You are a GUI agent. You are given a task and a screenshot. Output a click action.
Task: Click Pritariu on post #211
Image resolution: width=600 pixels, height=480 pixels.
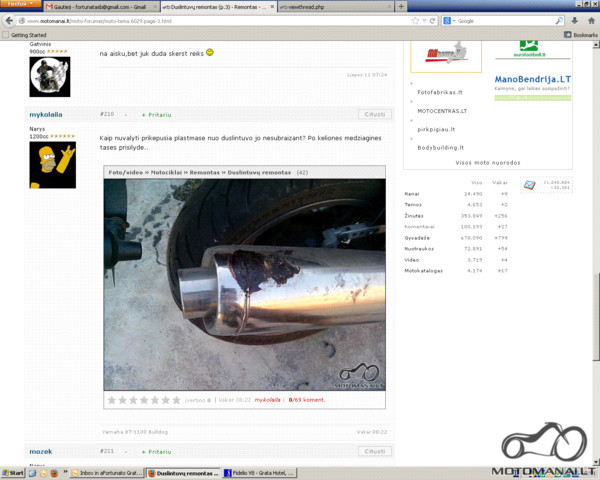pos(157,452)
